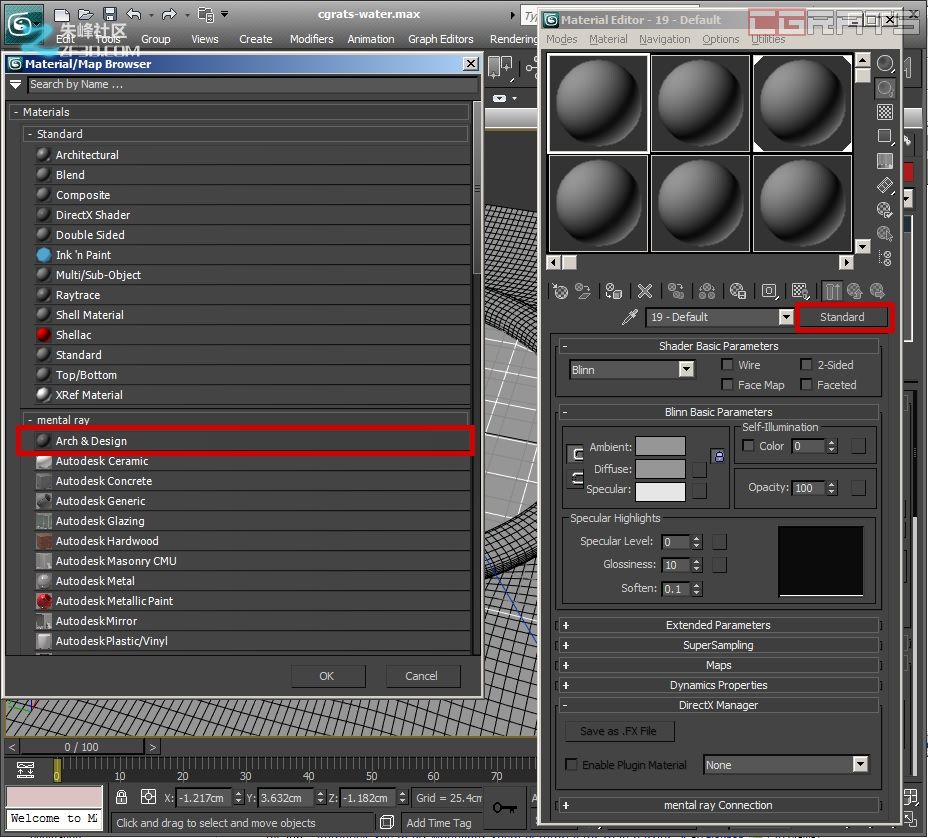The width and height of the screenshot is (928, 838).
Task: Click the Make Preview icon
Action: click(x=885, y=186)
